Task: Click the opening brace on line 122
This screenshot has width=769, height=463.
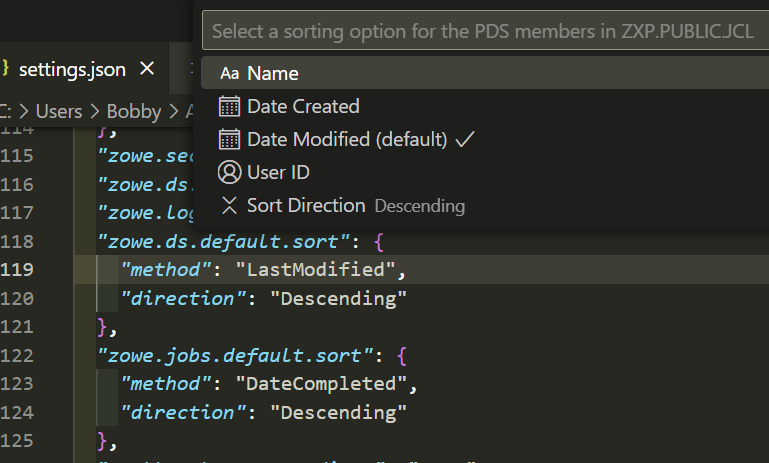Action: coord(402,356)
